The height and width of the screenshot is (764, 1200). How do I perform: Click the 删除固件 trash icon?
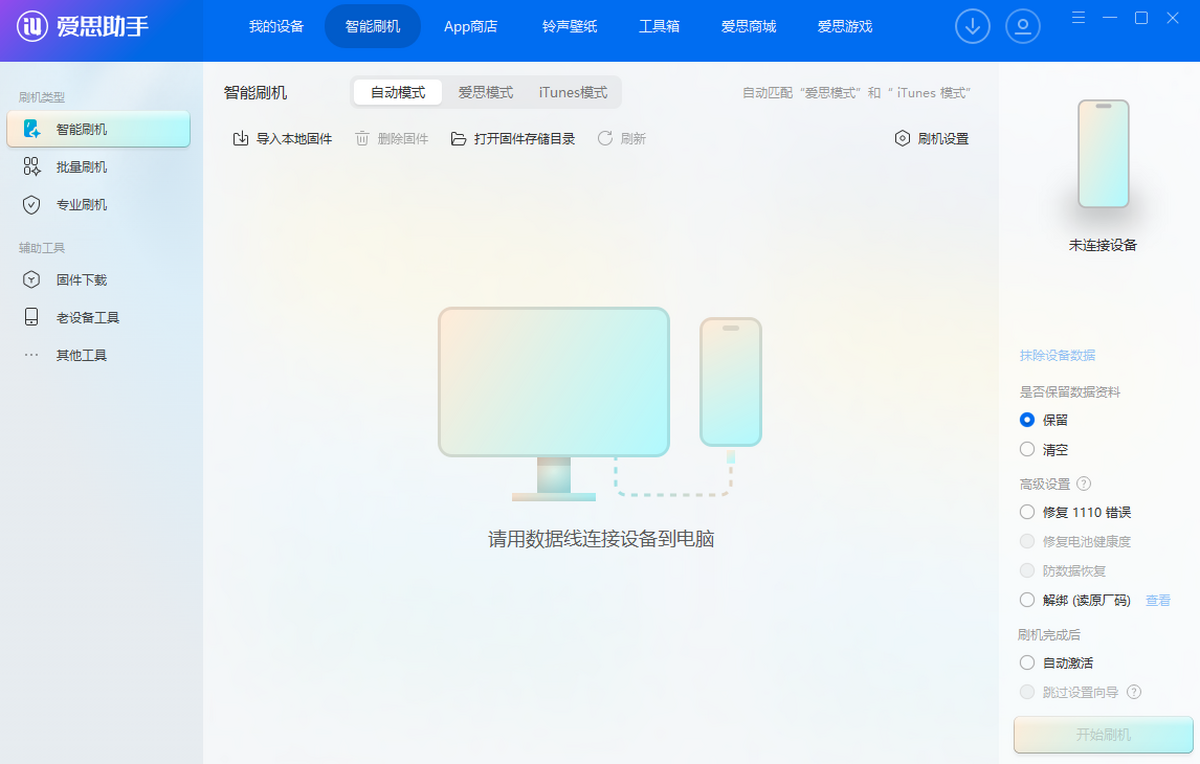click(x=362, y=139)
